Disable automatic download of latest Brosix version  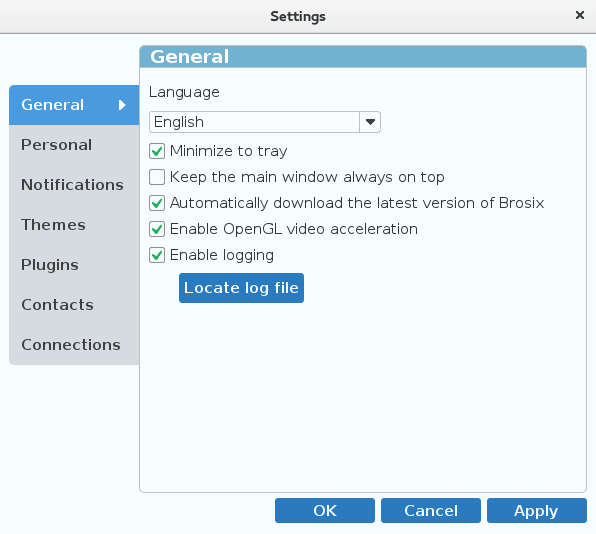[x=157, y=203]
